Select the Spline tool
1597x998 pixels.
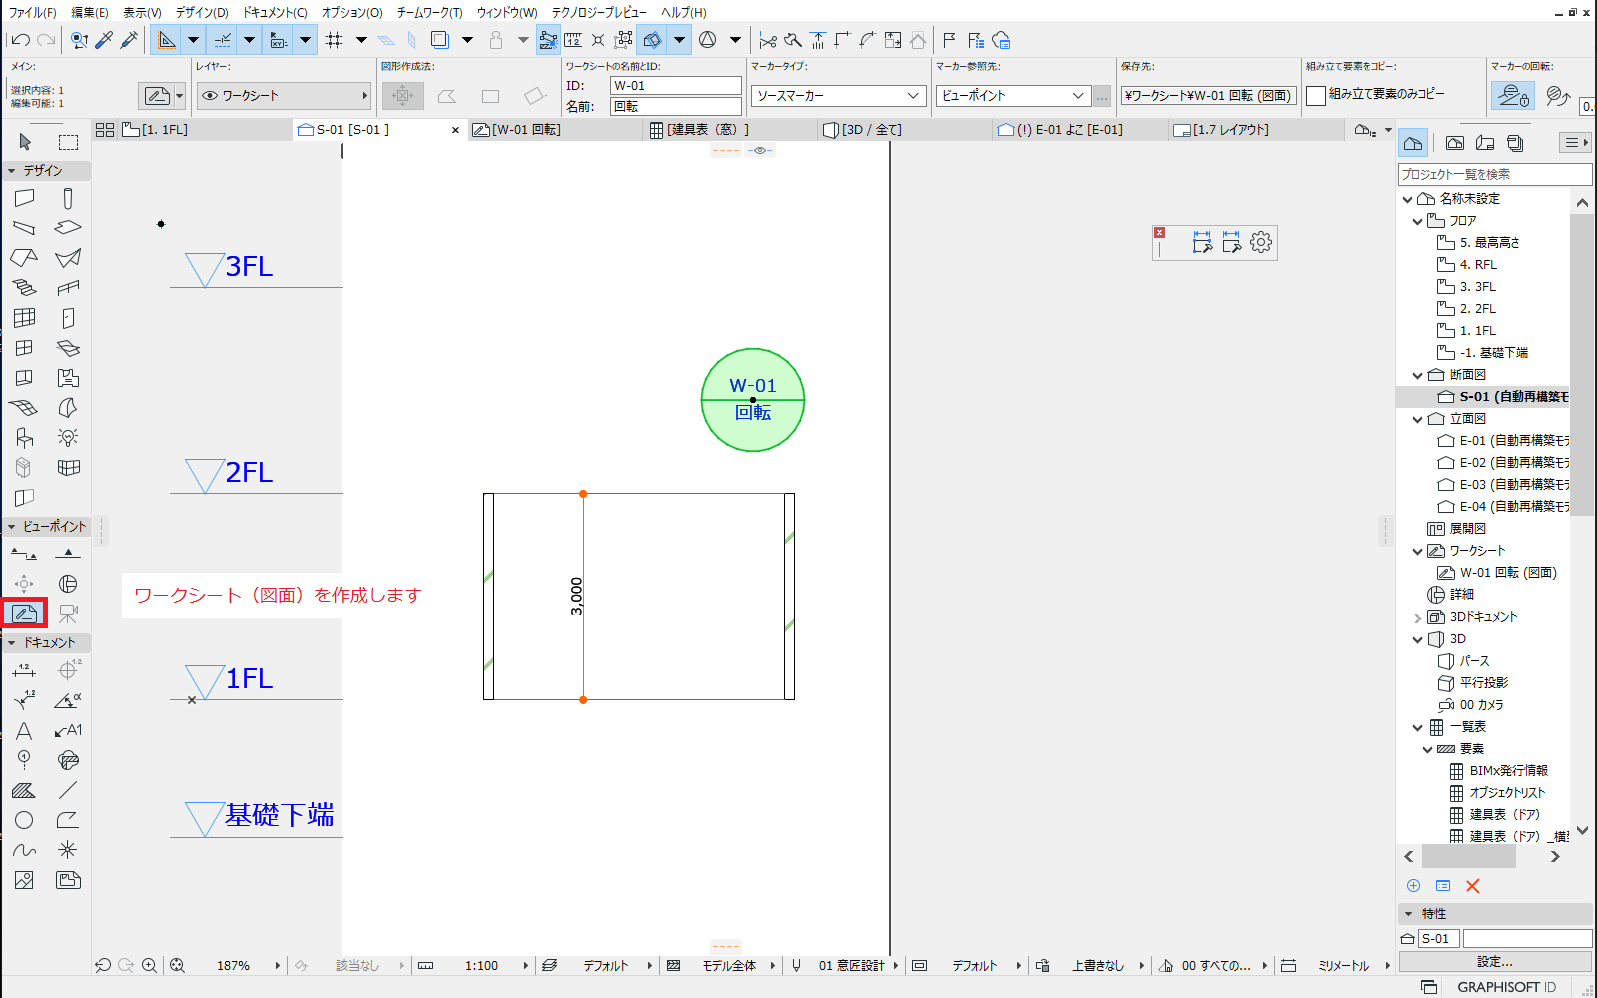(x=25, y=850)
